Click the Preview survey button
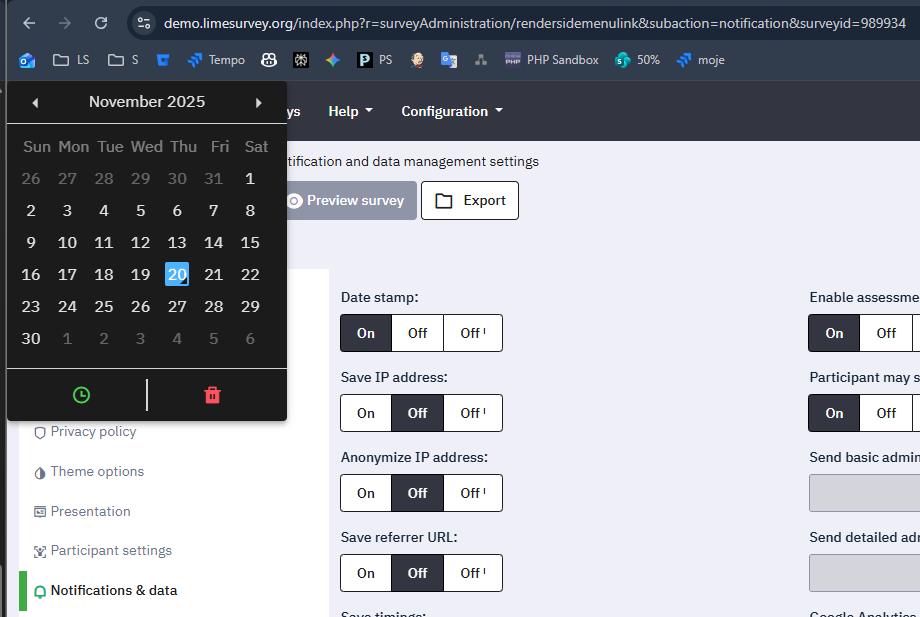Screen dimensions: 920x617 tap(346, 200)
